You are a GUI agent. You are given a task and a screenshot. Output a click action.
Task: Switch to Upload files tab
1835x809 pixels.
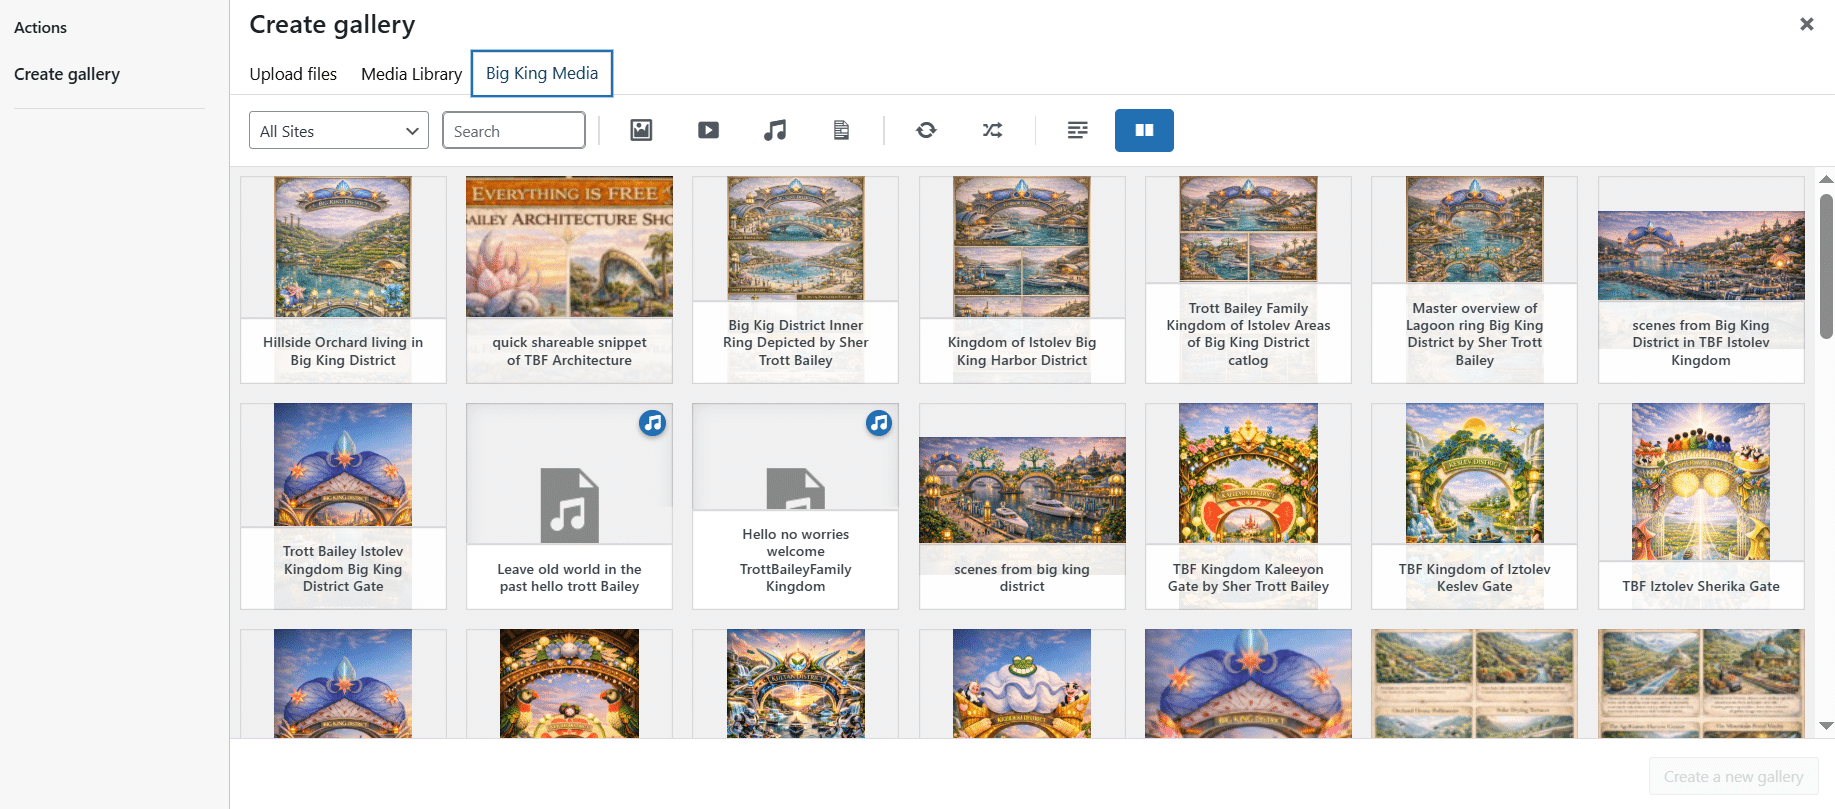pyautogui.click(x=293, y=74)
